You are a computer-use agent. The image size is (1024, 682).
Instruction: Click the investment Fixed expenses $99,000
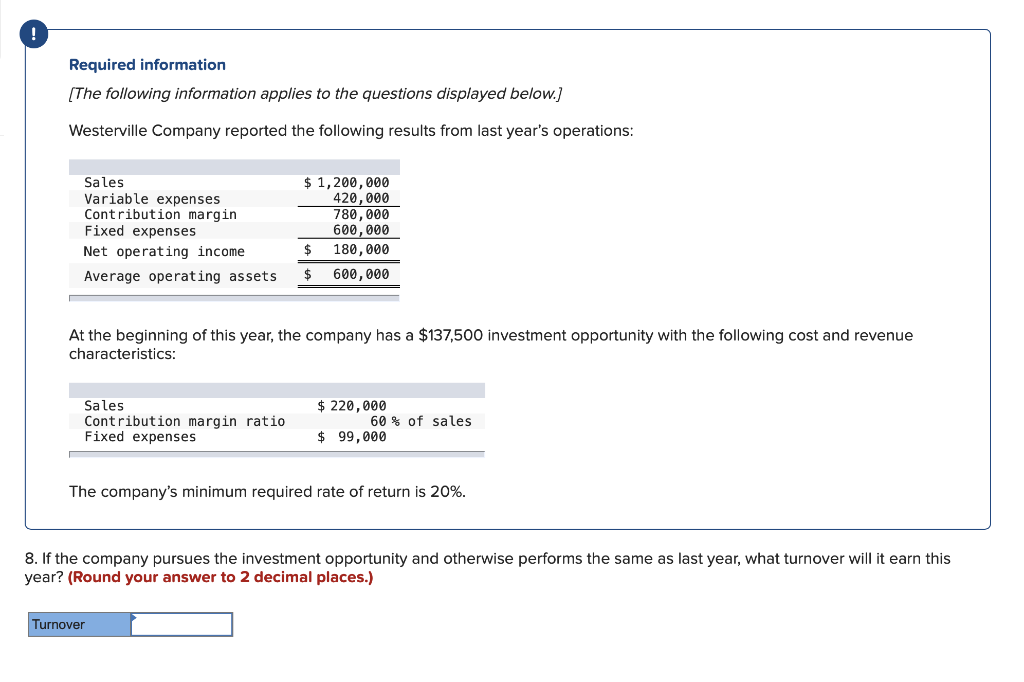[352, 437]
